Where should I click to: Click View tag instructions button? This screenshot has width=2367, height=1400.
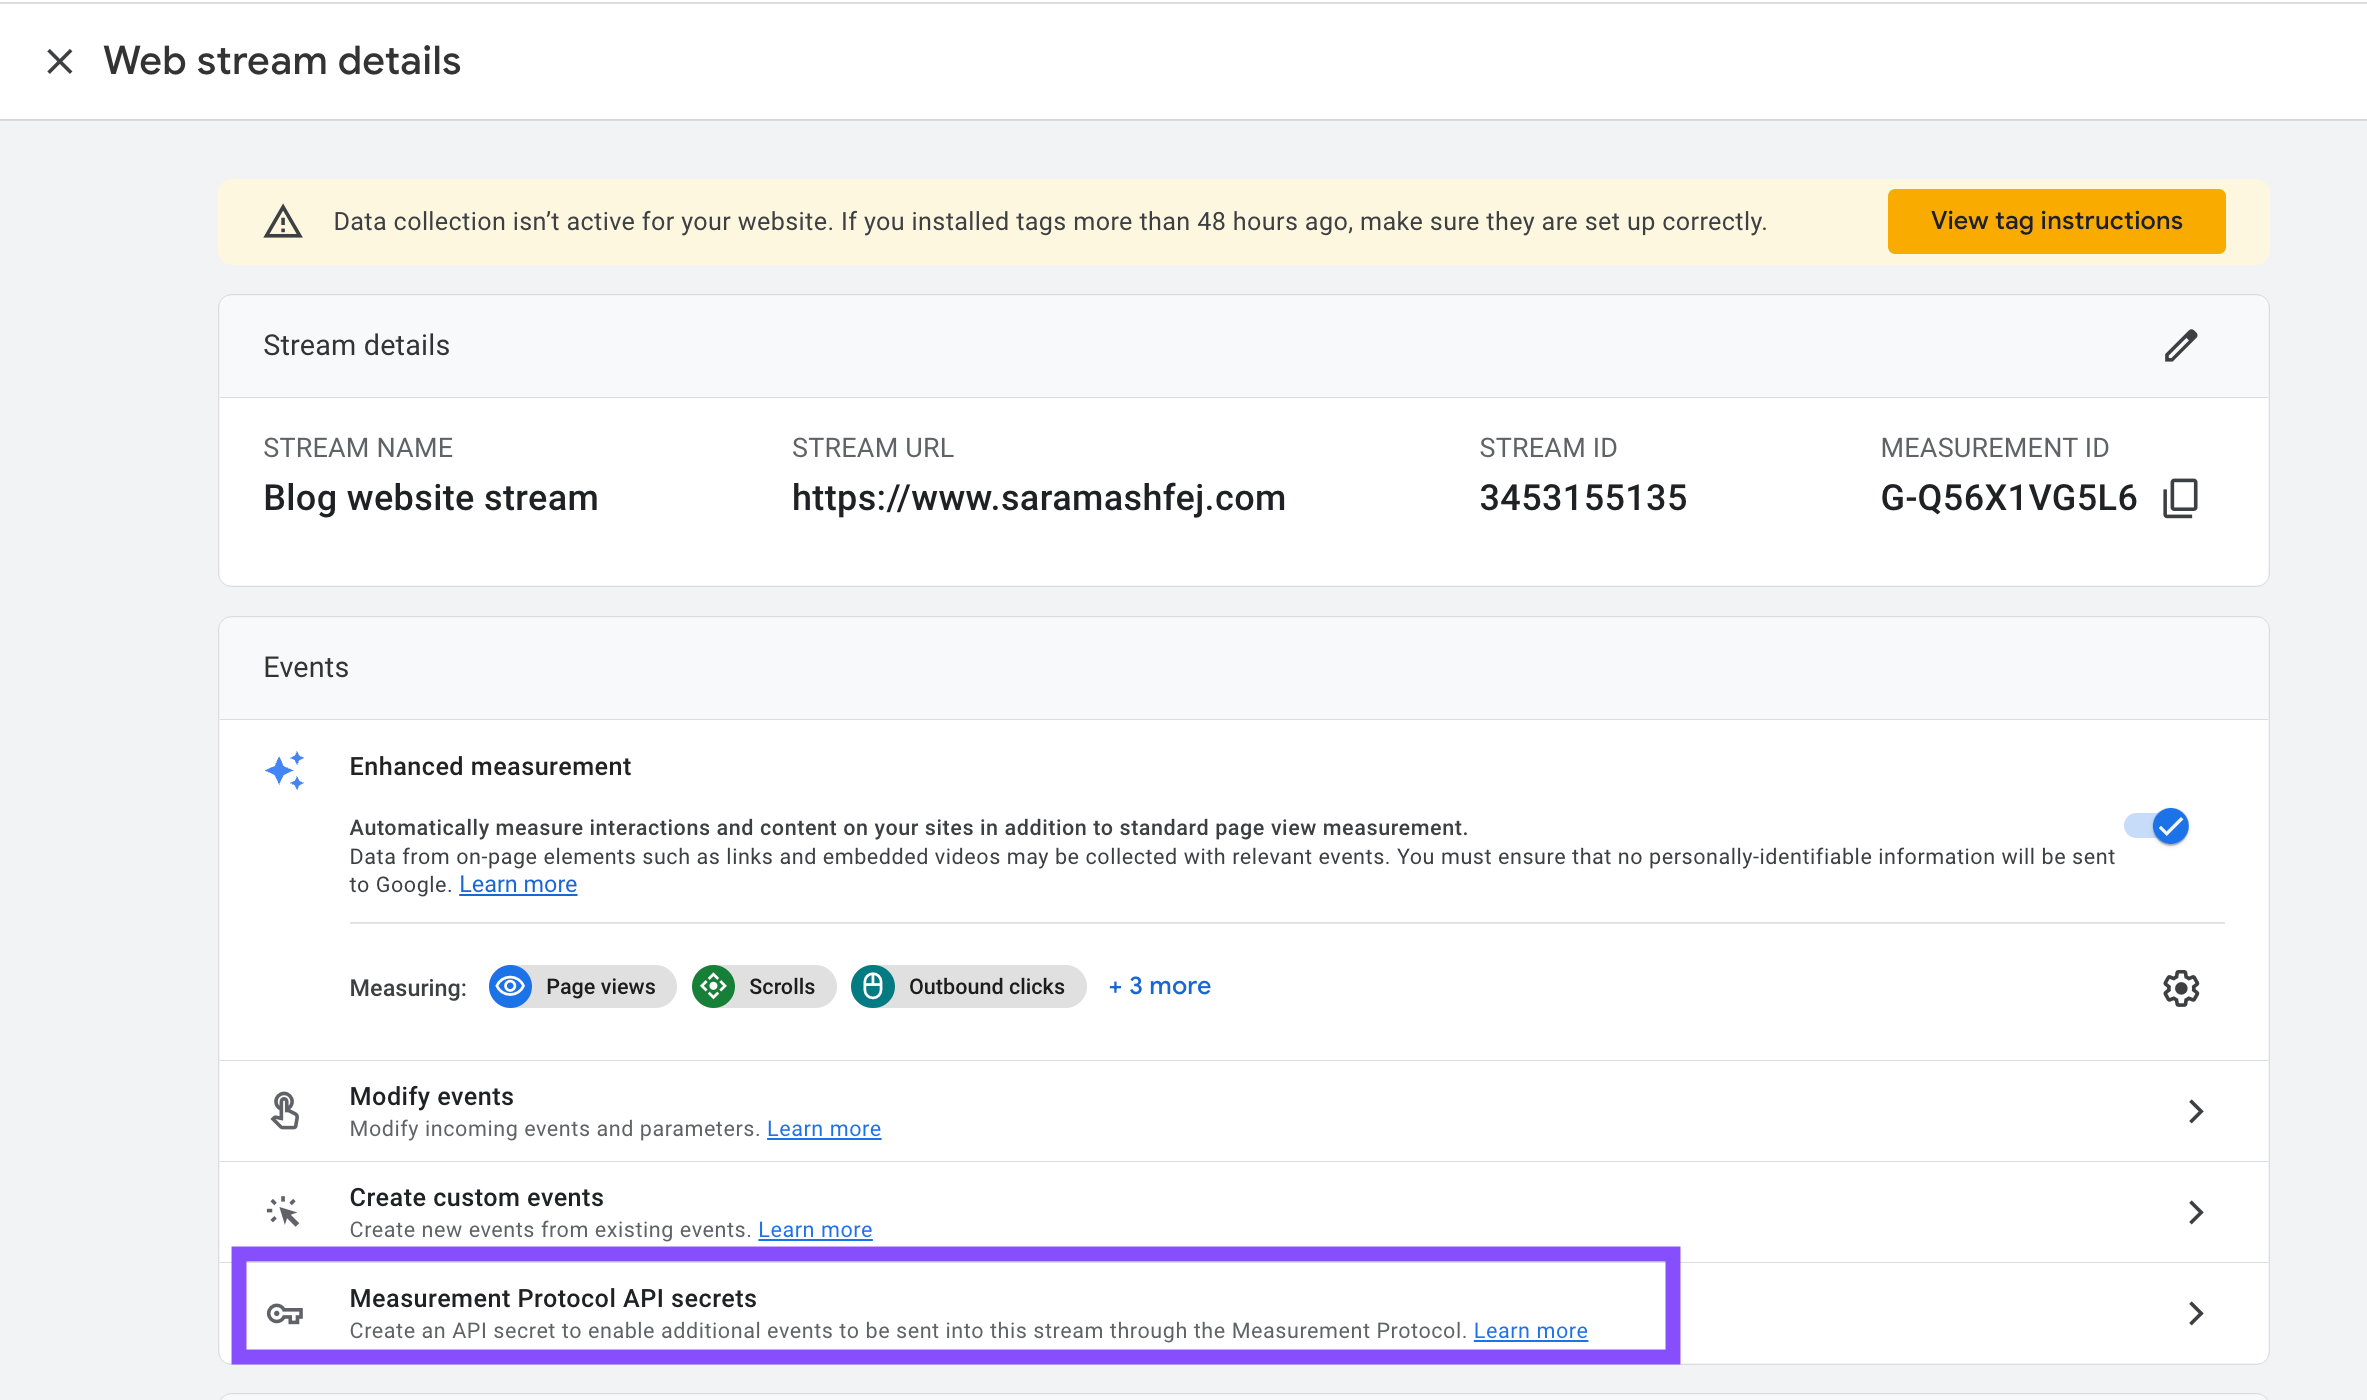2056,221
